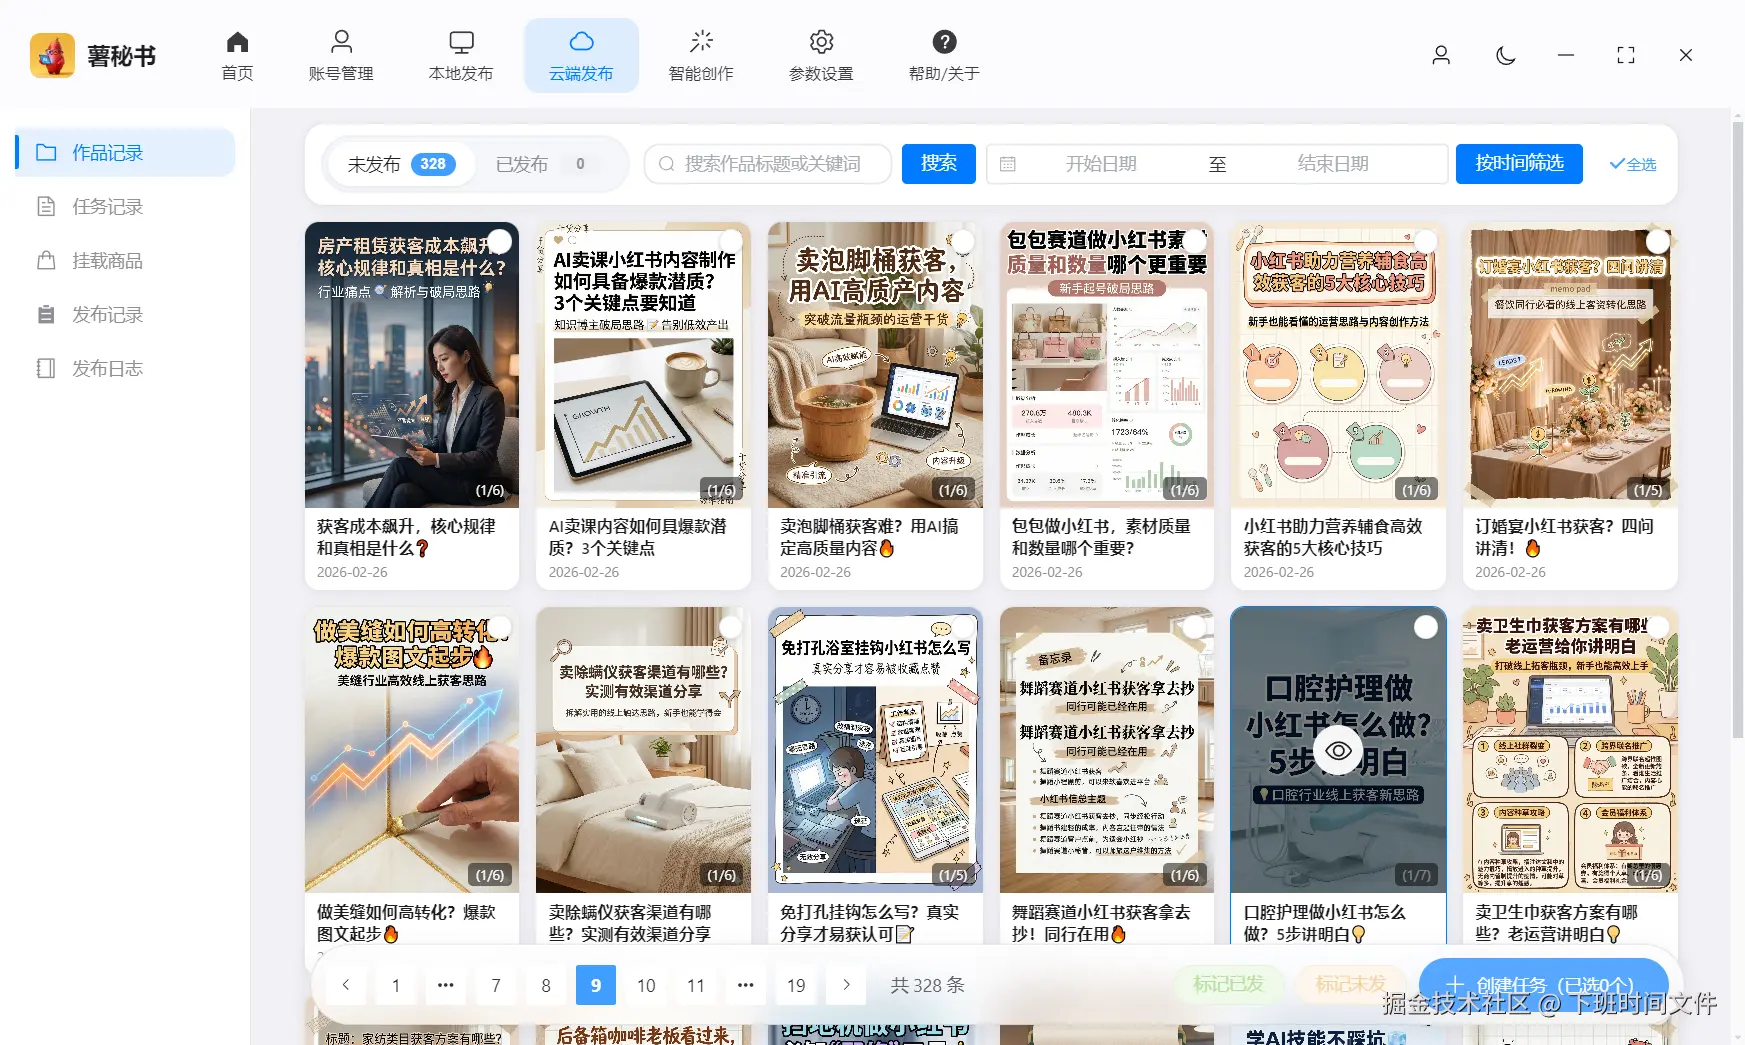Enable dark mode with the moon icon
Image resolution: width=1745 pixels, height=1045 pixels.
click(x=1505, y=55)
